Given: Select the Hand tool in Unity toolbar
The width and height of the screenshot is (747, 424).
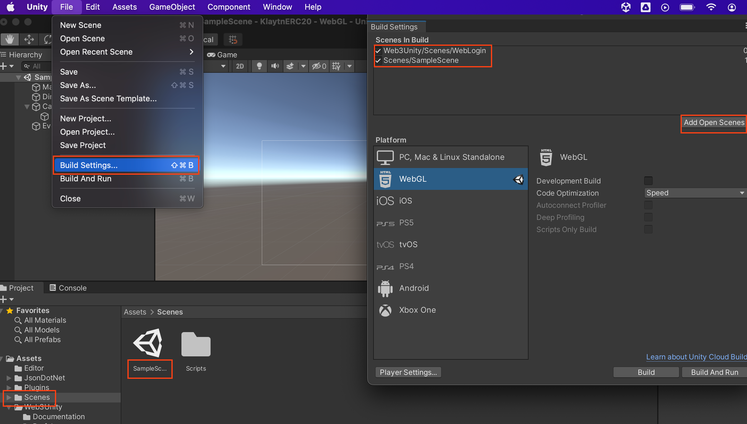Looking at the screenshot, I should pos(10,40).
